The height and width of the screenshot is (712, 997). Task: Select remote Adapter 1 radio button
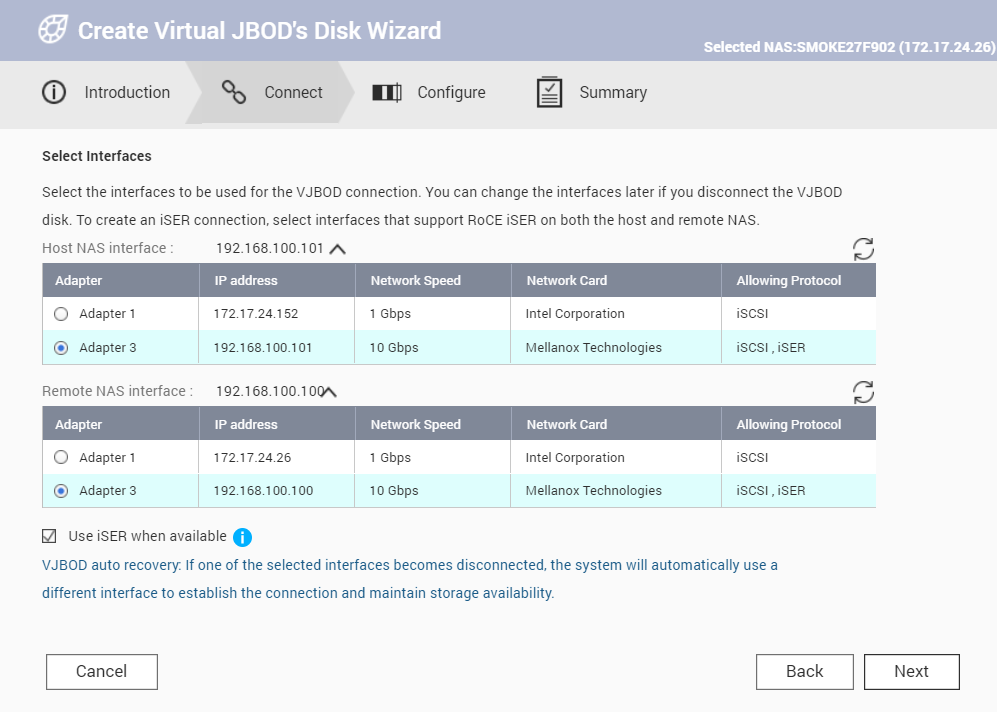tap(62, 458)
